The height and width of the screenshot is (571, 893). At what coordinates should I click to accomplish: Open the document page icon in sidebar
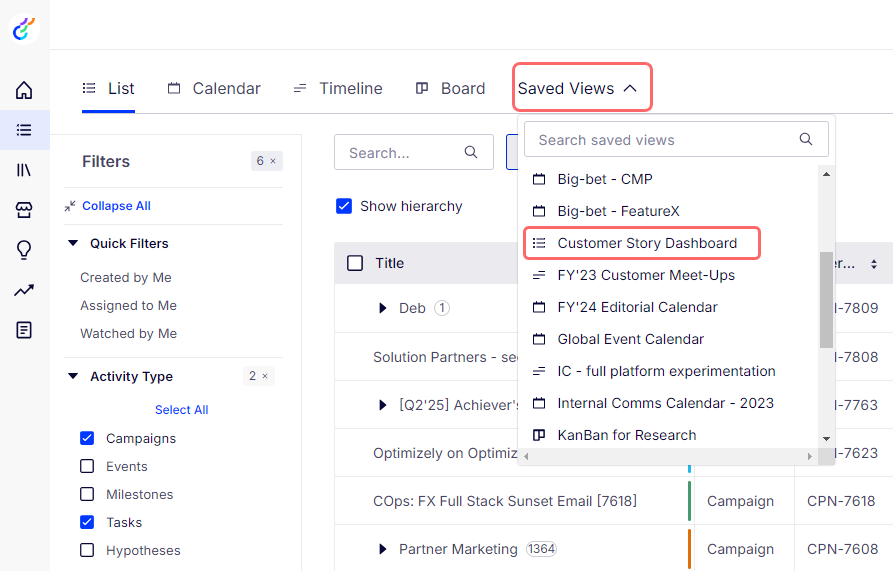(24, 330)
